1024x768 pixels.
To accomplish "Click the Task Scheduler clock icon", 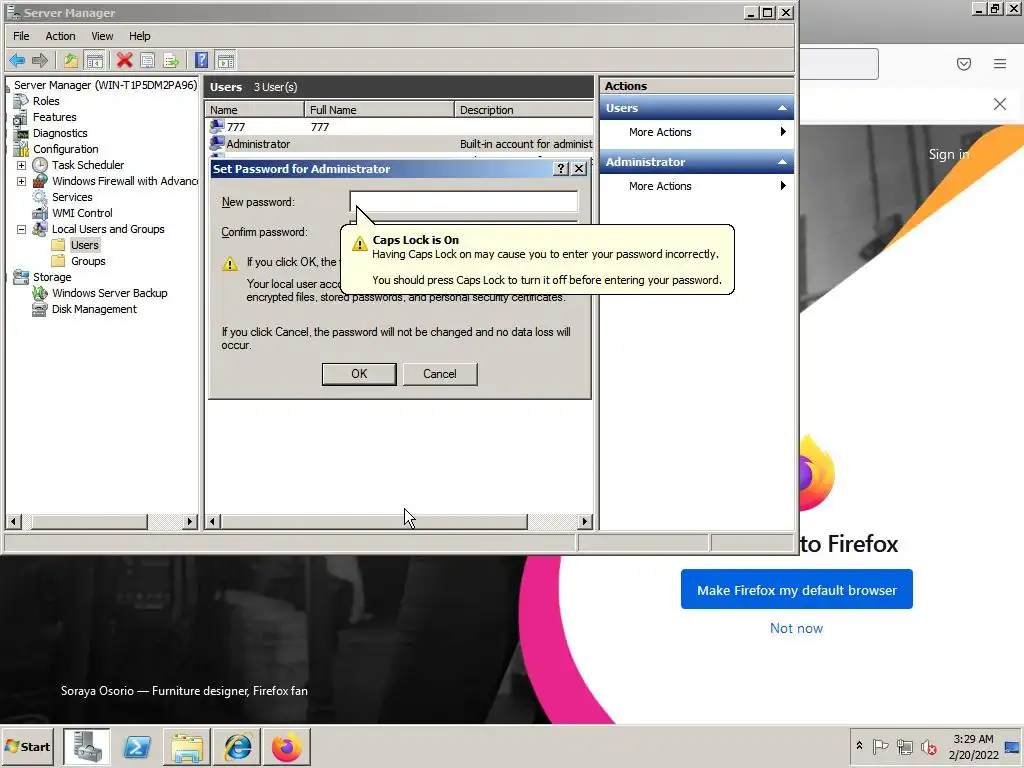I will pyautogui.click(x=40, y=165).
